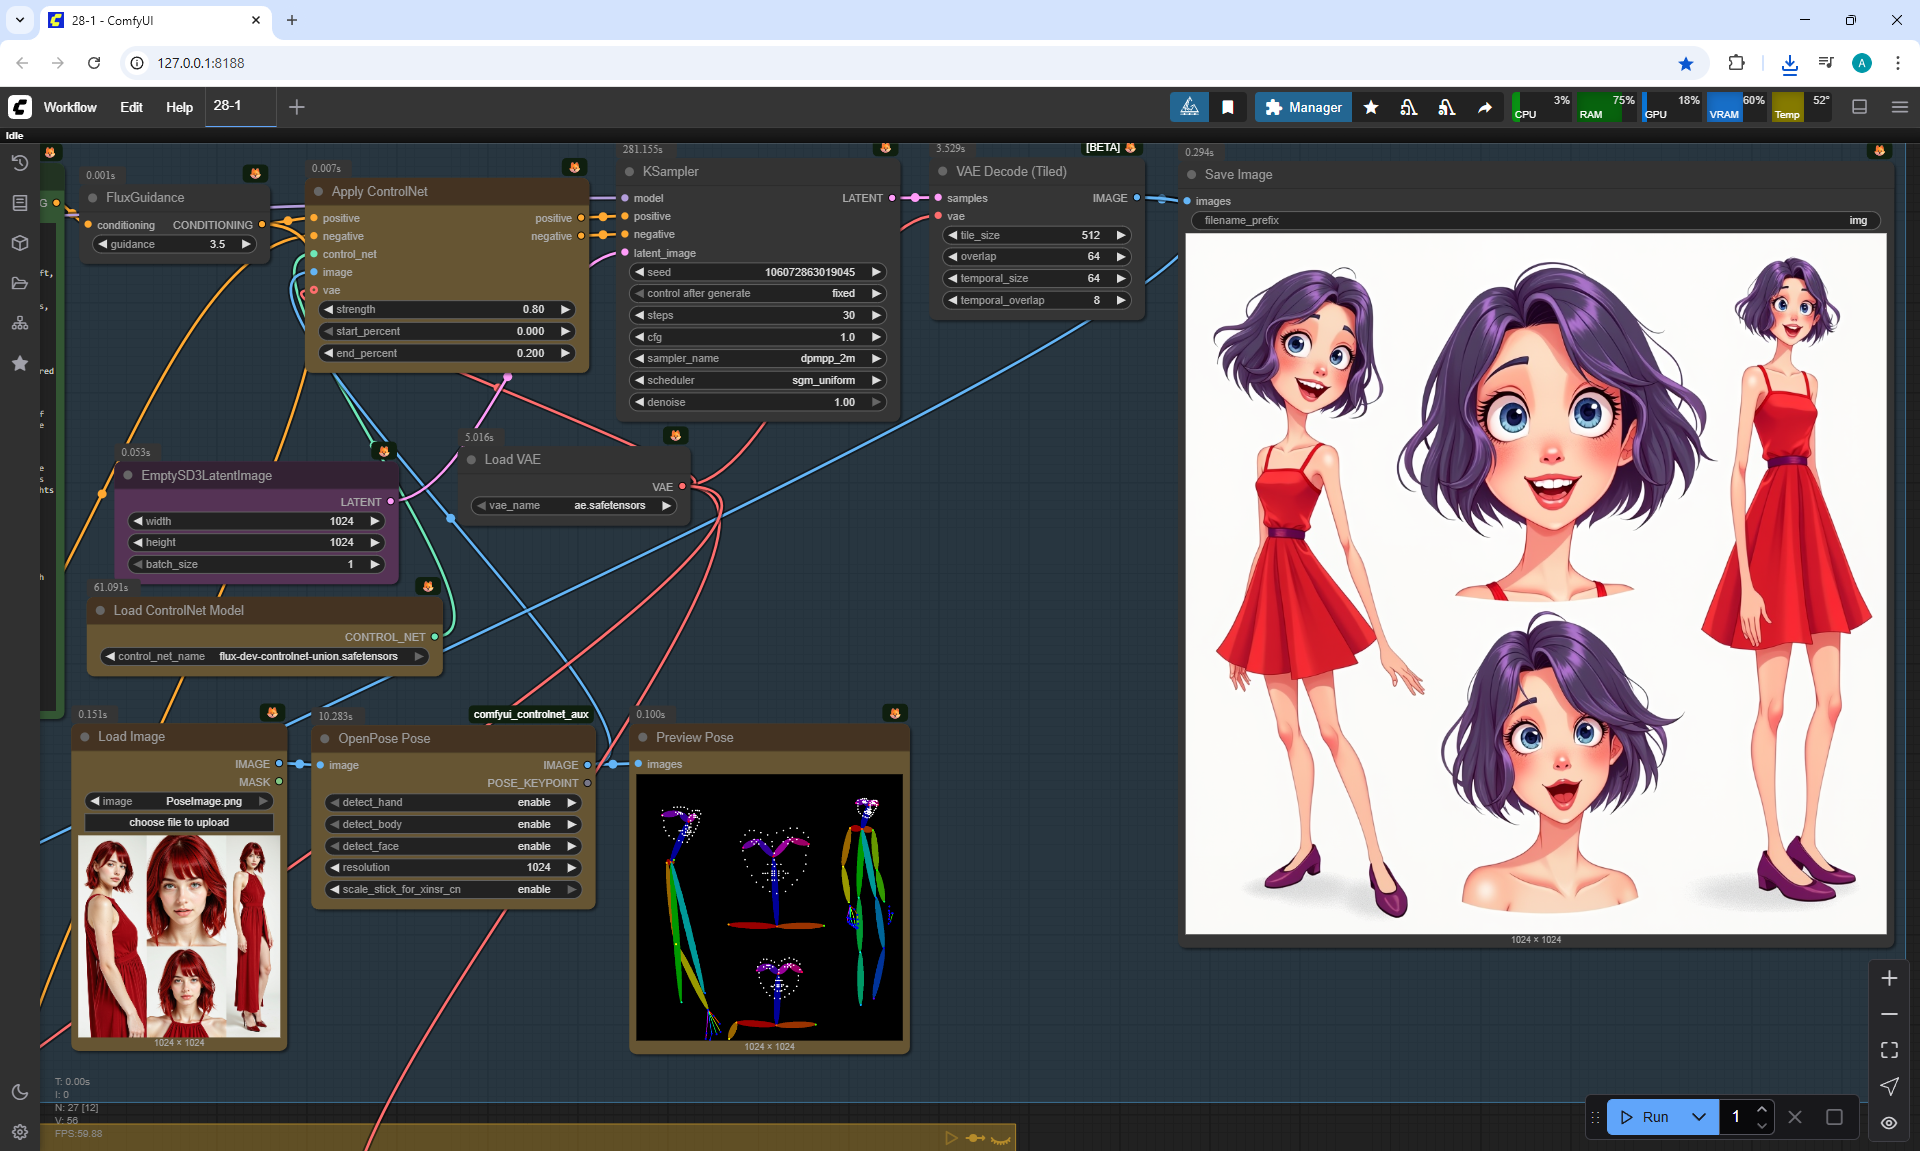1920x1151 pixels.
Task: Open the model library tree icon
Action: [19, 323]
